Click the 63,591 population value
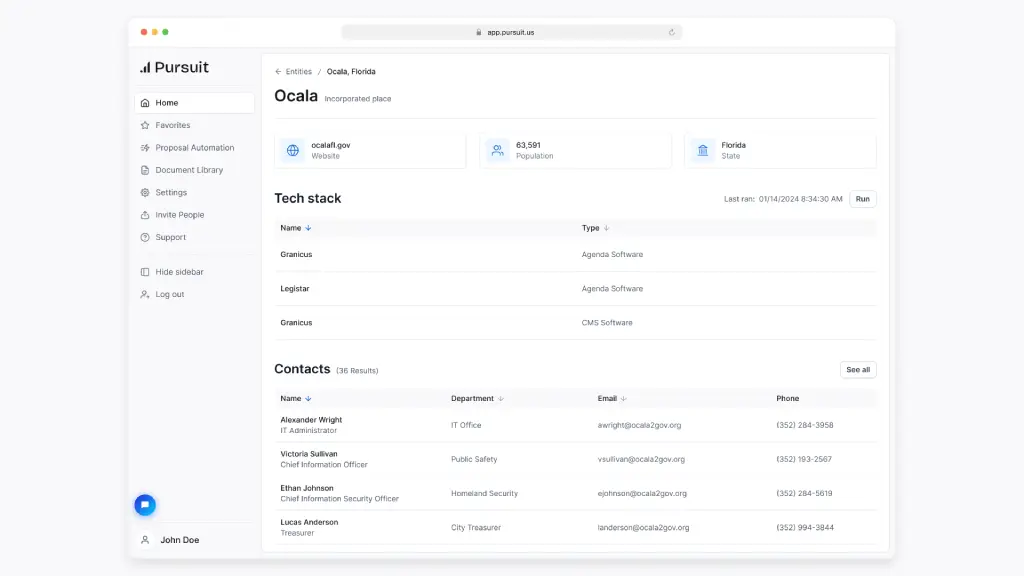Screen dimensions: 1024x576 point(528,145)
